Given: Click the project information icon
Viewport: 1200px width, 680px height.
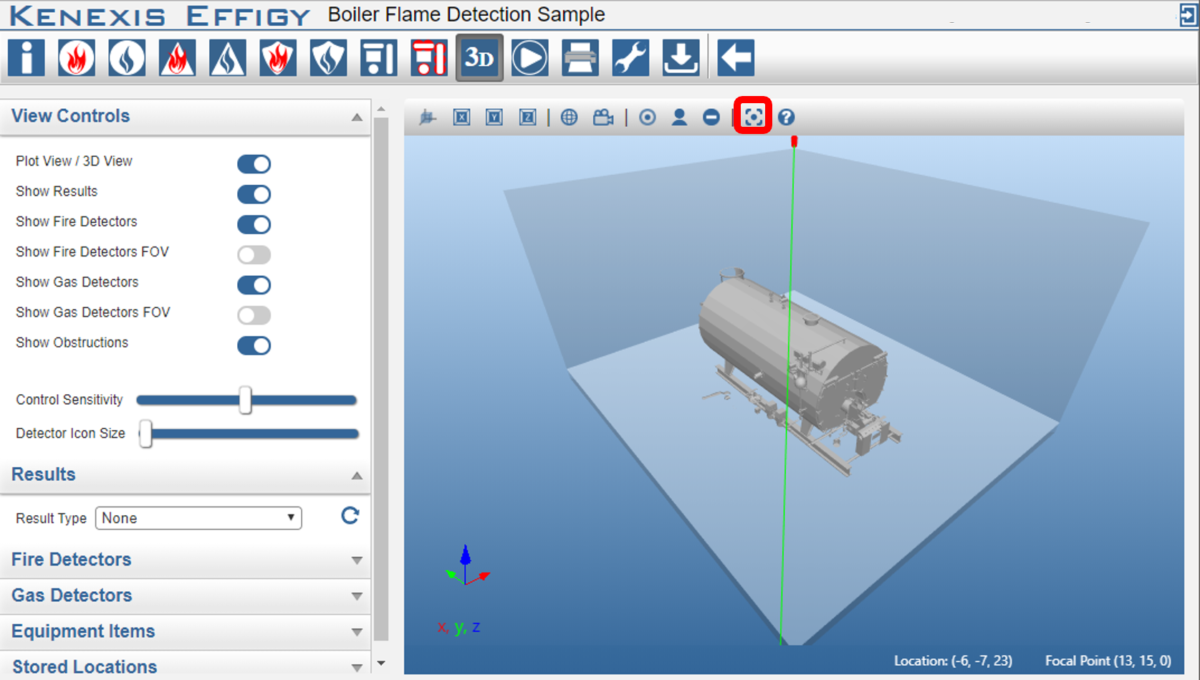Looking at the screenshot, I should pyautogui.click(x=26, y=58).
